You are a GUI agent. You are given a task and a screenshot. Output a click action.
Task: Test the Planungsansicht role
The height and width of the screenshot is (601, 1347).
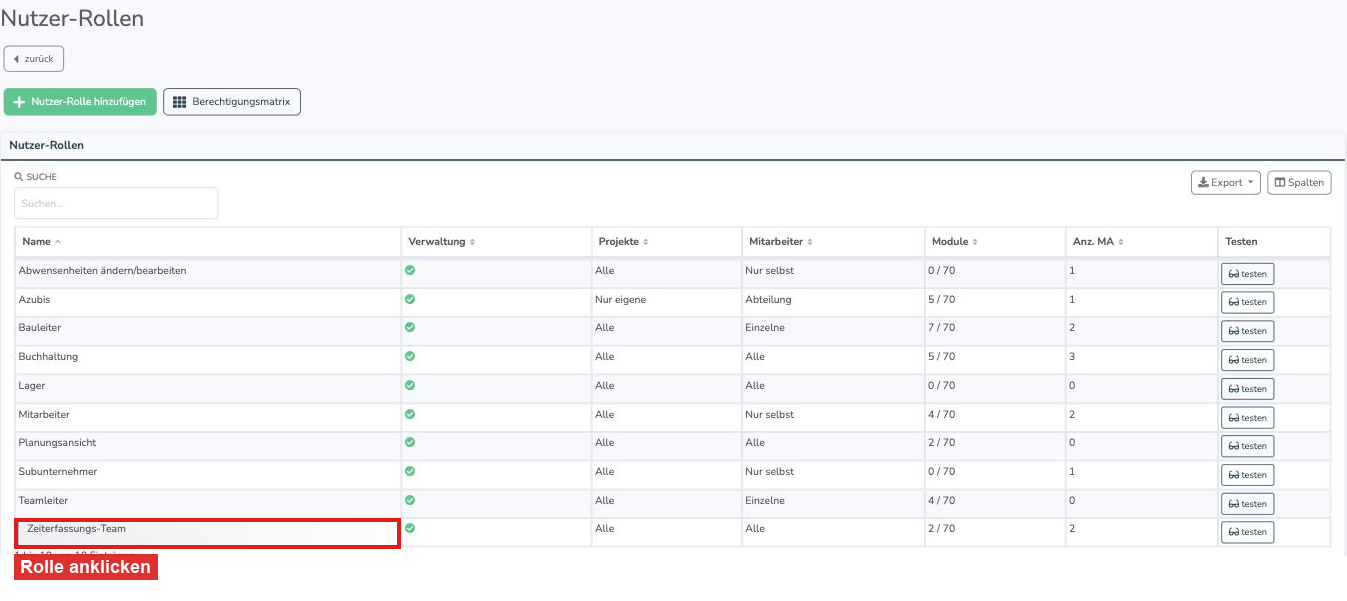click(1247, 446)
